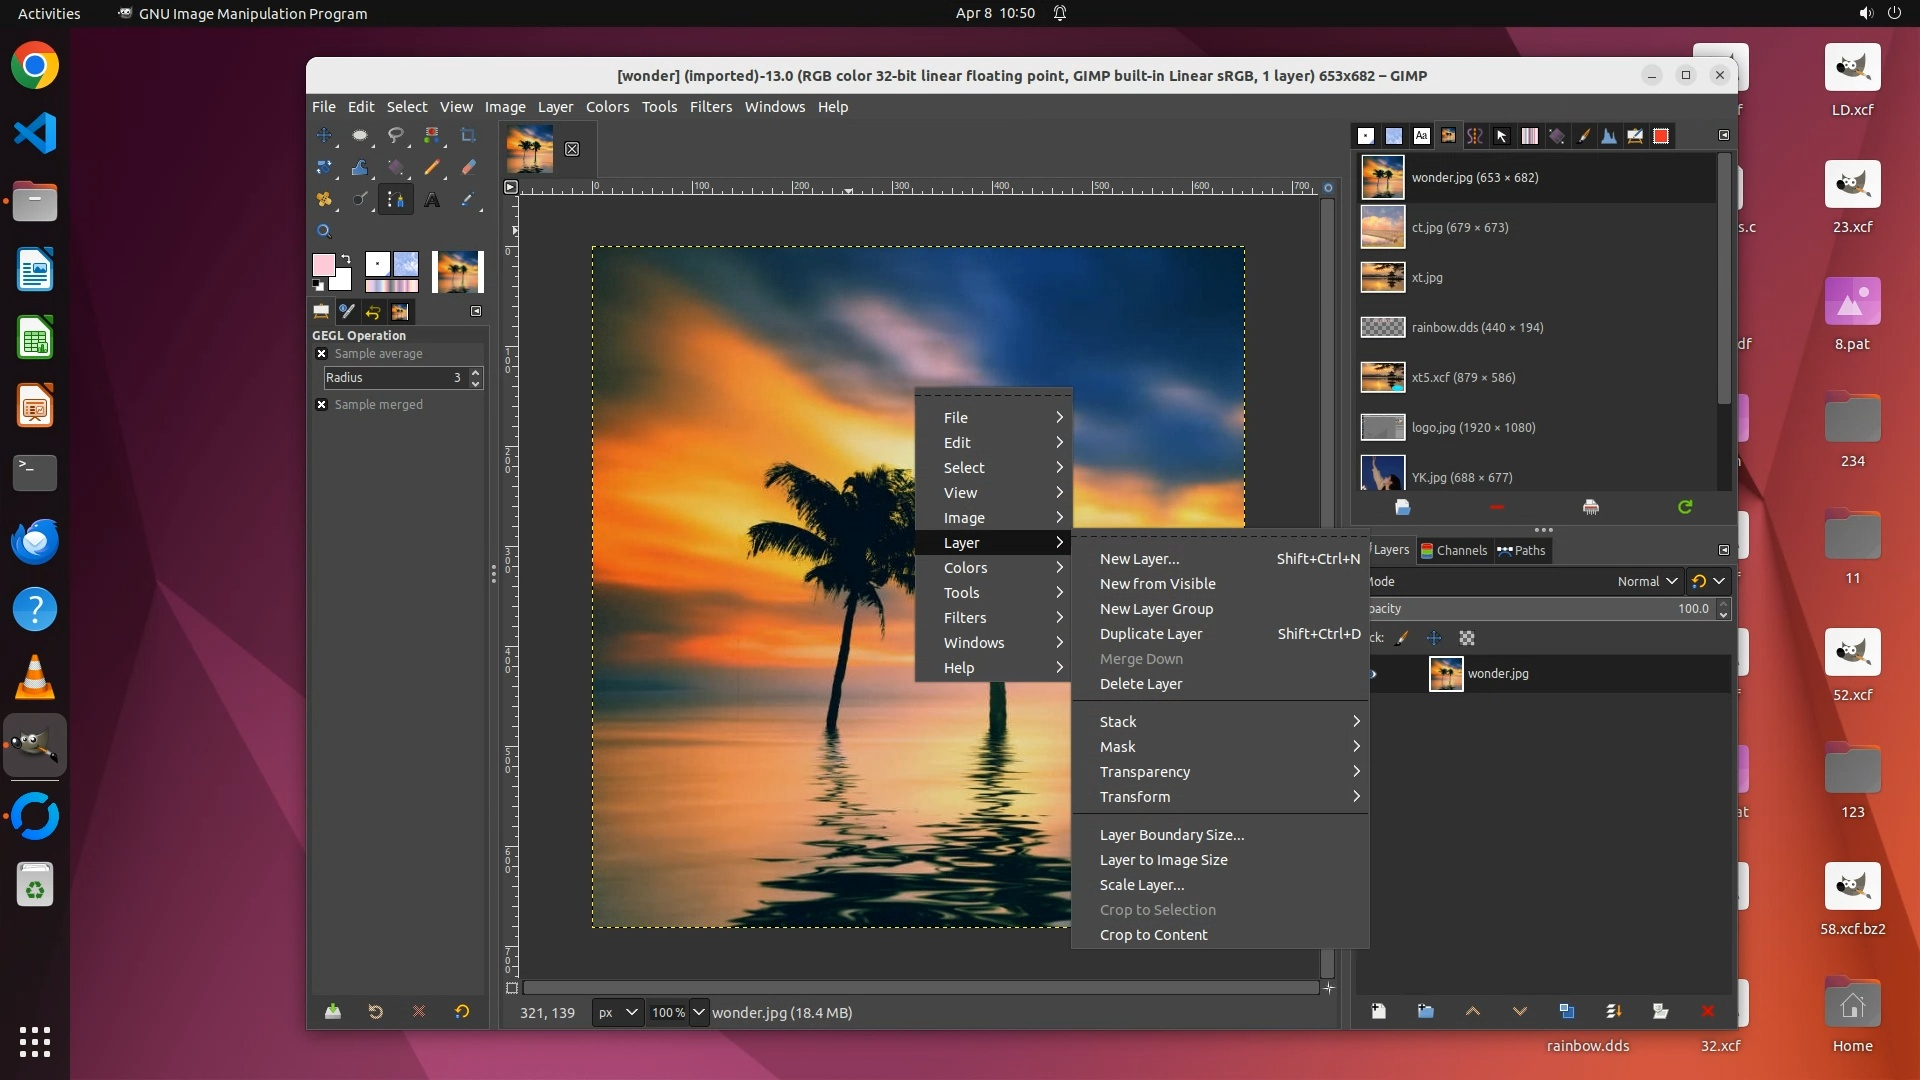This screenshot has height=1080, width=1920.
Task: Click Scale Layer... menu entry
Action: [x=1141, y=885]
